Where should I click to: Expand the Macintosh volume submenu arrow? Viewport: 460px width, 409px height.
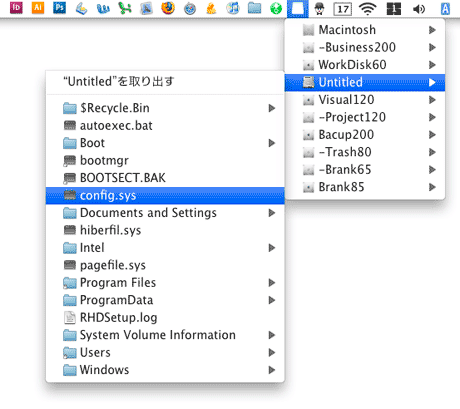(432, 30)
